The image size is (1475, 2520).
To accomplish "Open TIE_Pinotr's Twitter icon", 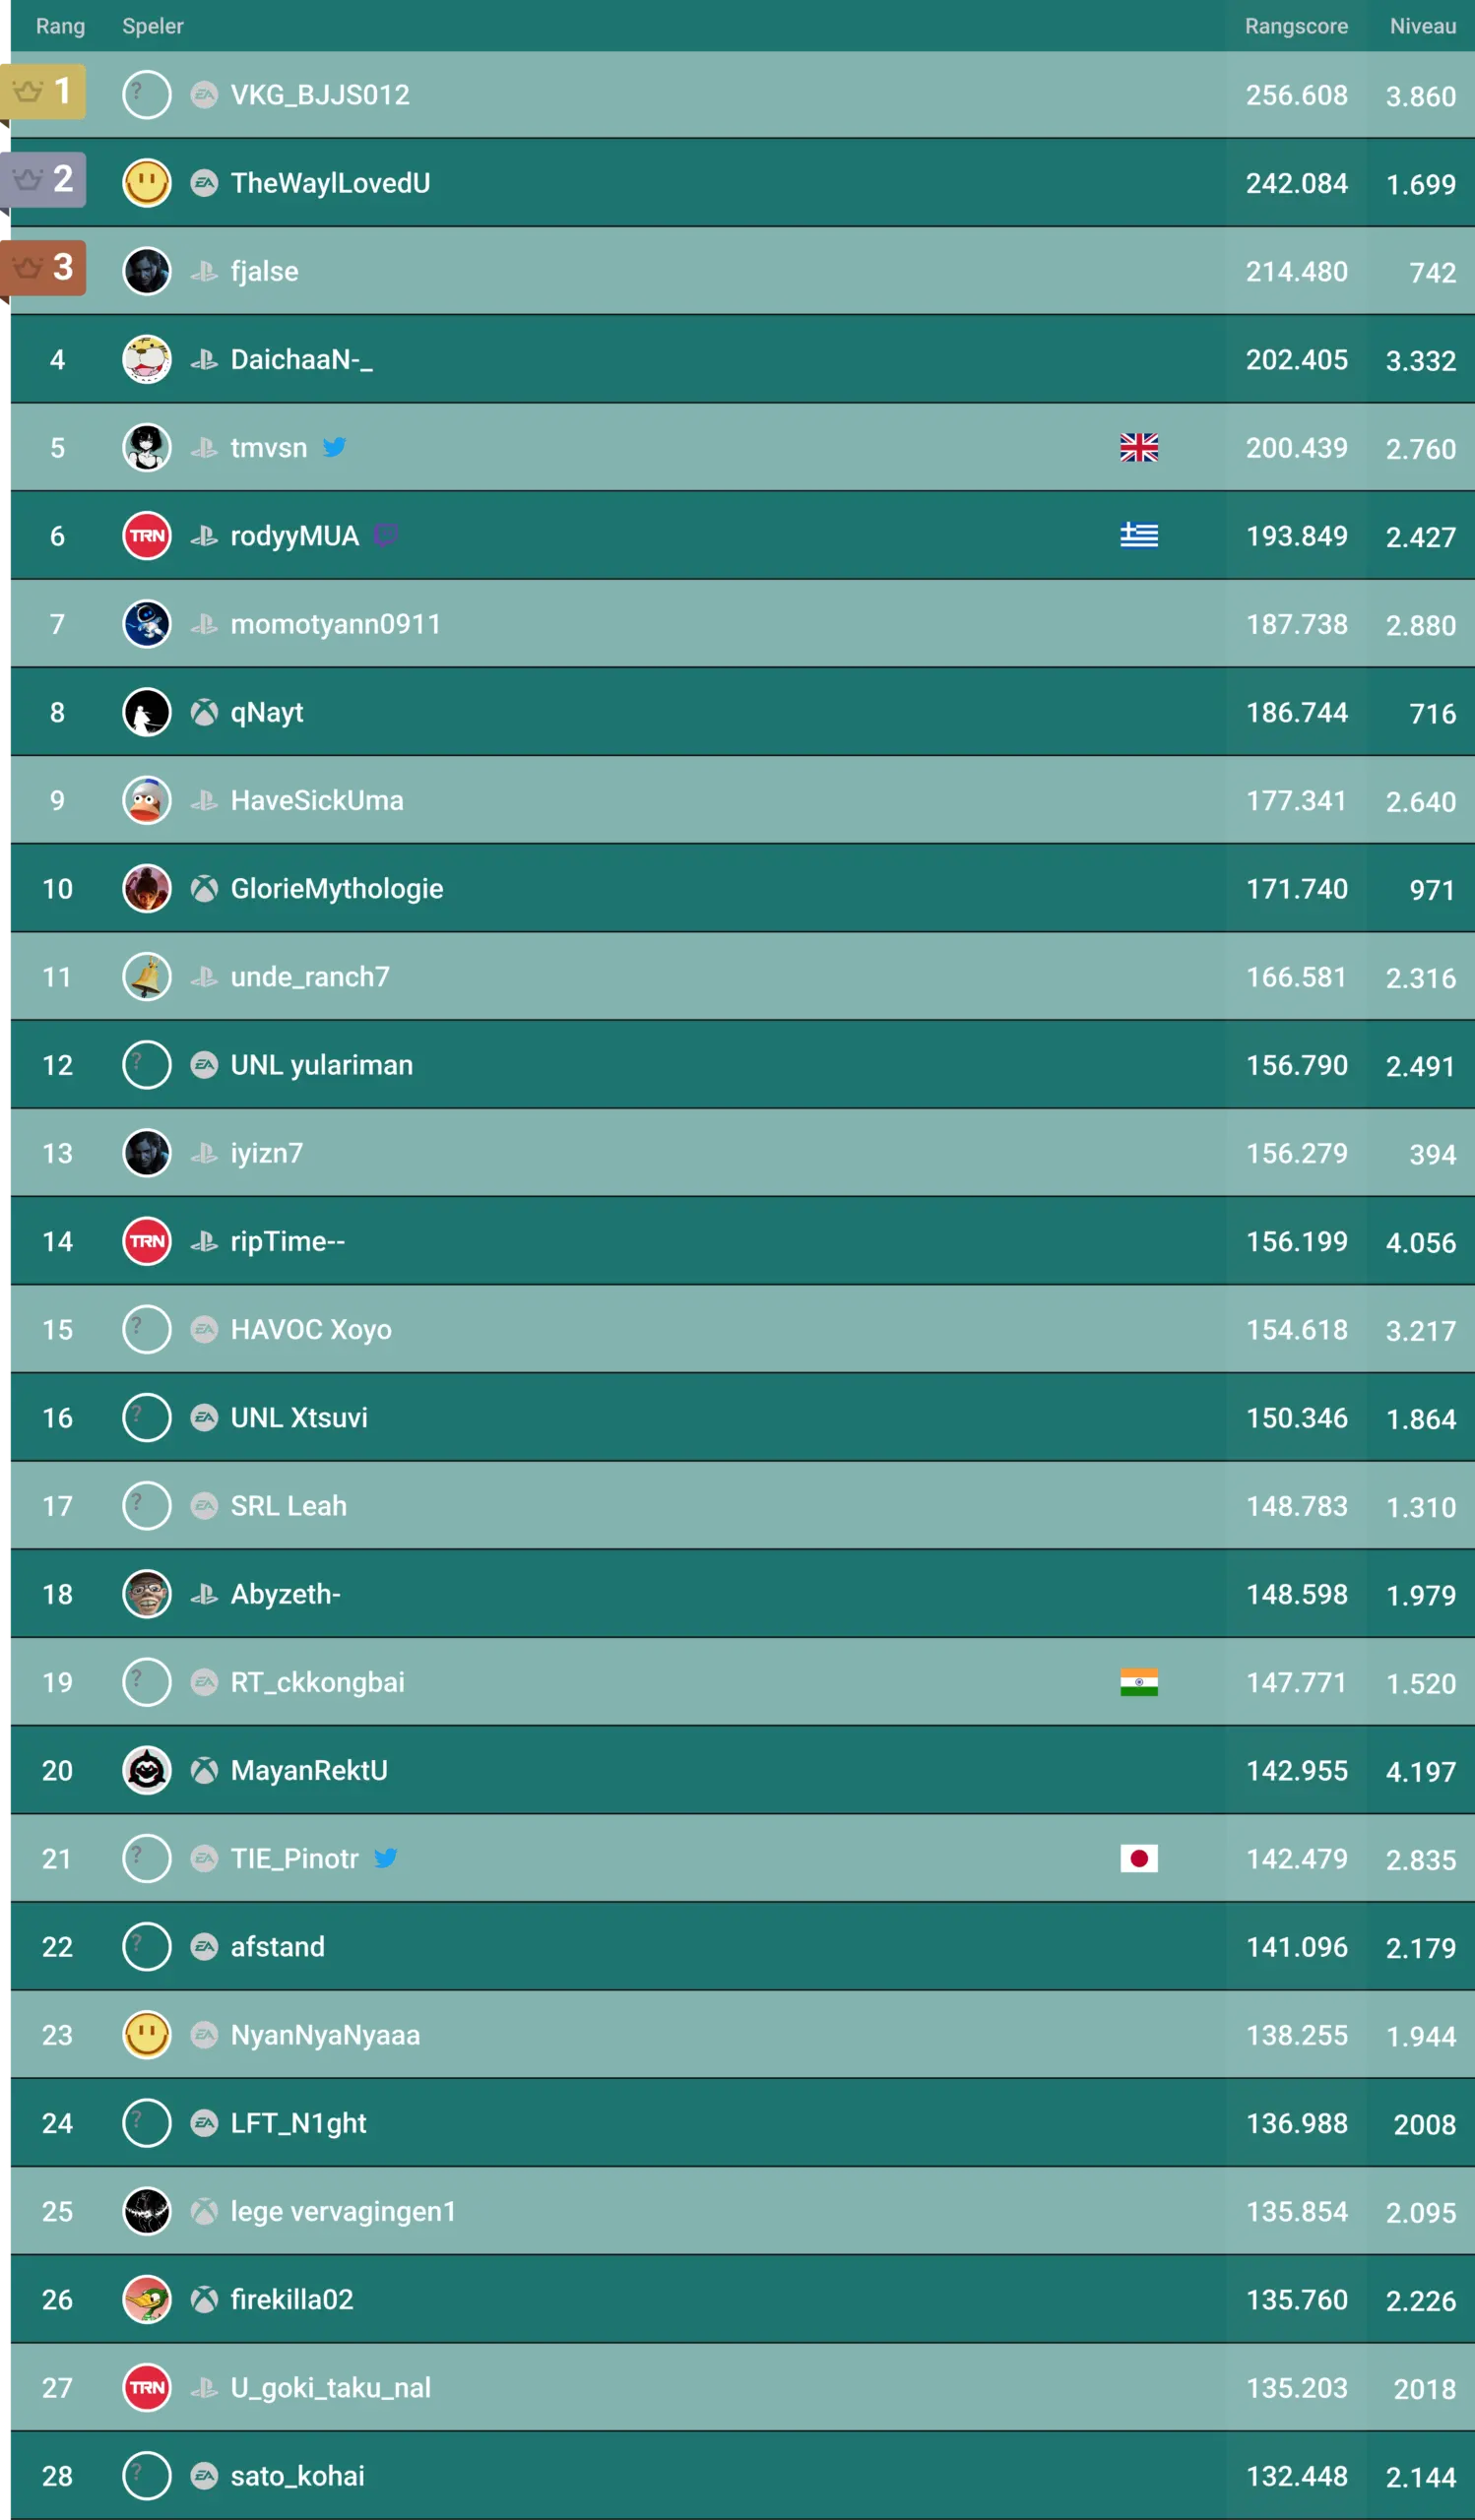I will point(386,1859).
